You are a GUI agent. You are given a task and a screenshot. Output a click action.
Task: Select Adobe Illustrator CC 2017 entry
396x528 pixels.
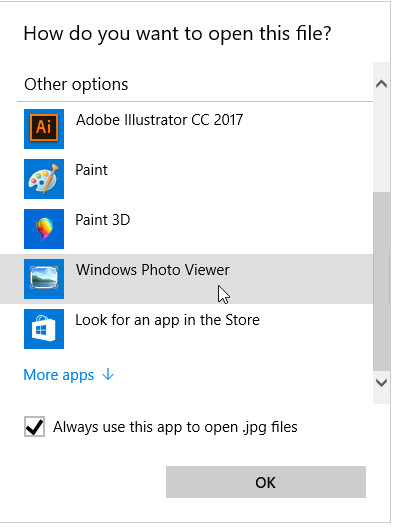coord(187,129)
